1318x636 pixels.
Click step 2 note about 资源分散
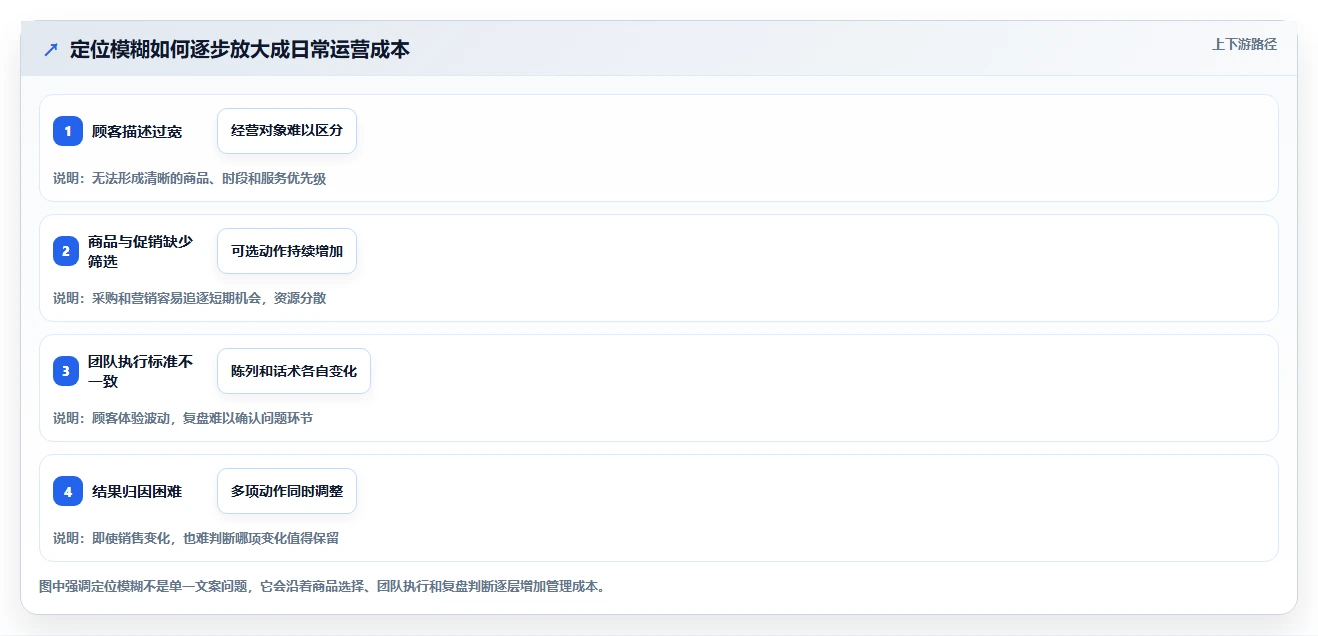point(190,298)
